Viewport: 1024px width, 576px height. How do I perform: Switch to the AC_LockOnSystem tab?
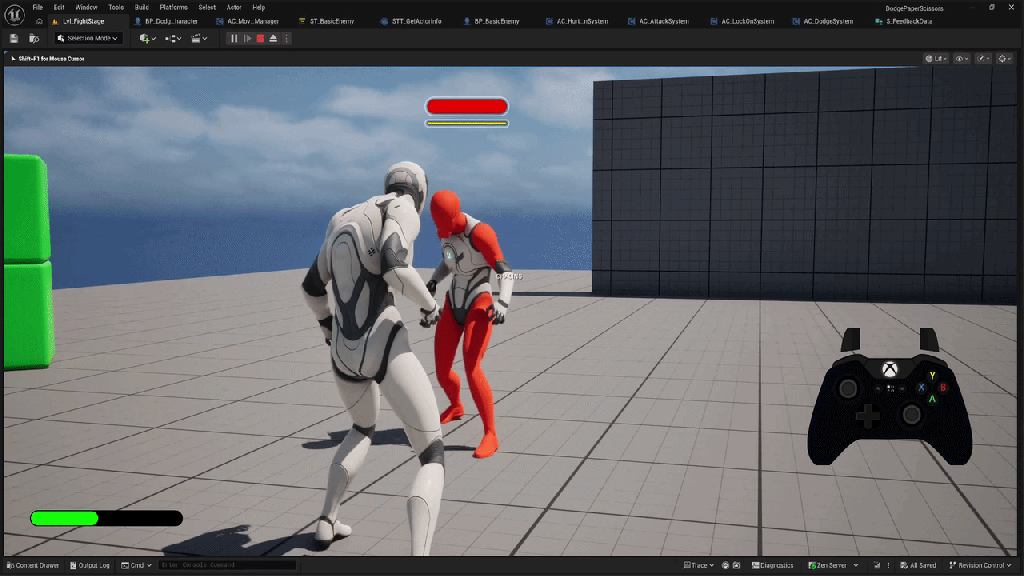745,21
